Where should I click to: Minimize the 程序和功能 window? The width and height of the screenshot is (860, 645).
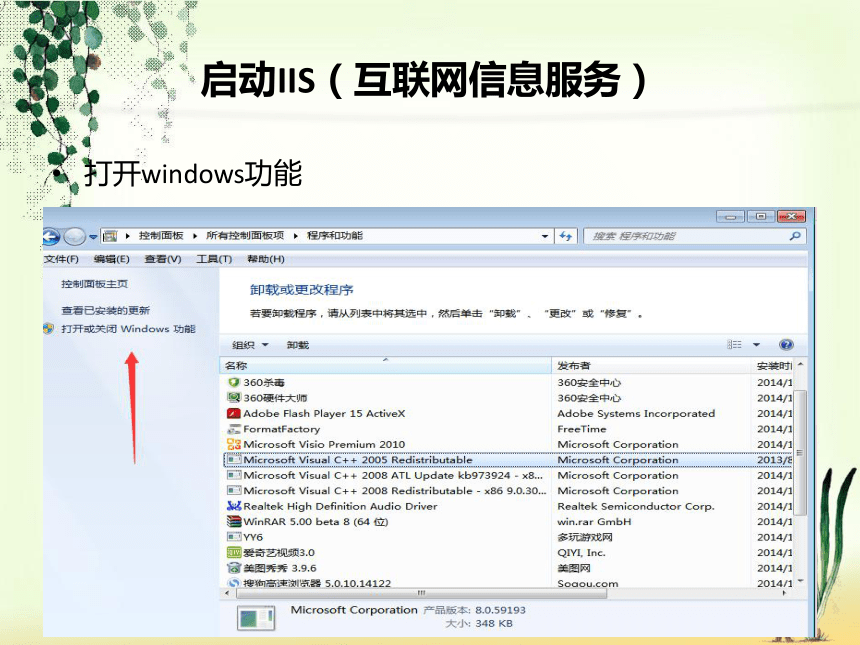click(730, 216)
